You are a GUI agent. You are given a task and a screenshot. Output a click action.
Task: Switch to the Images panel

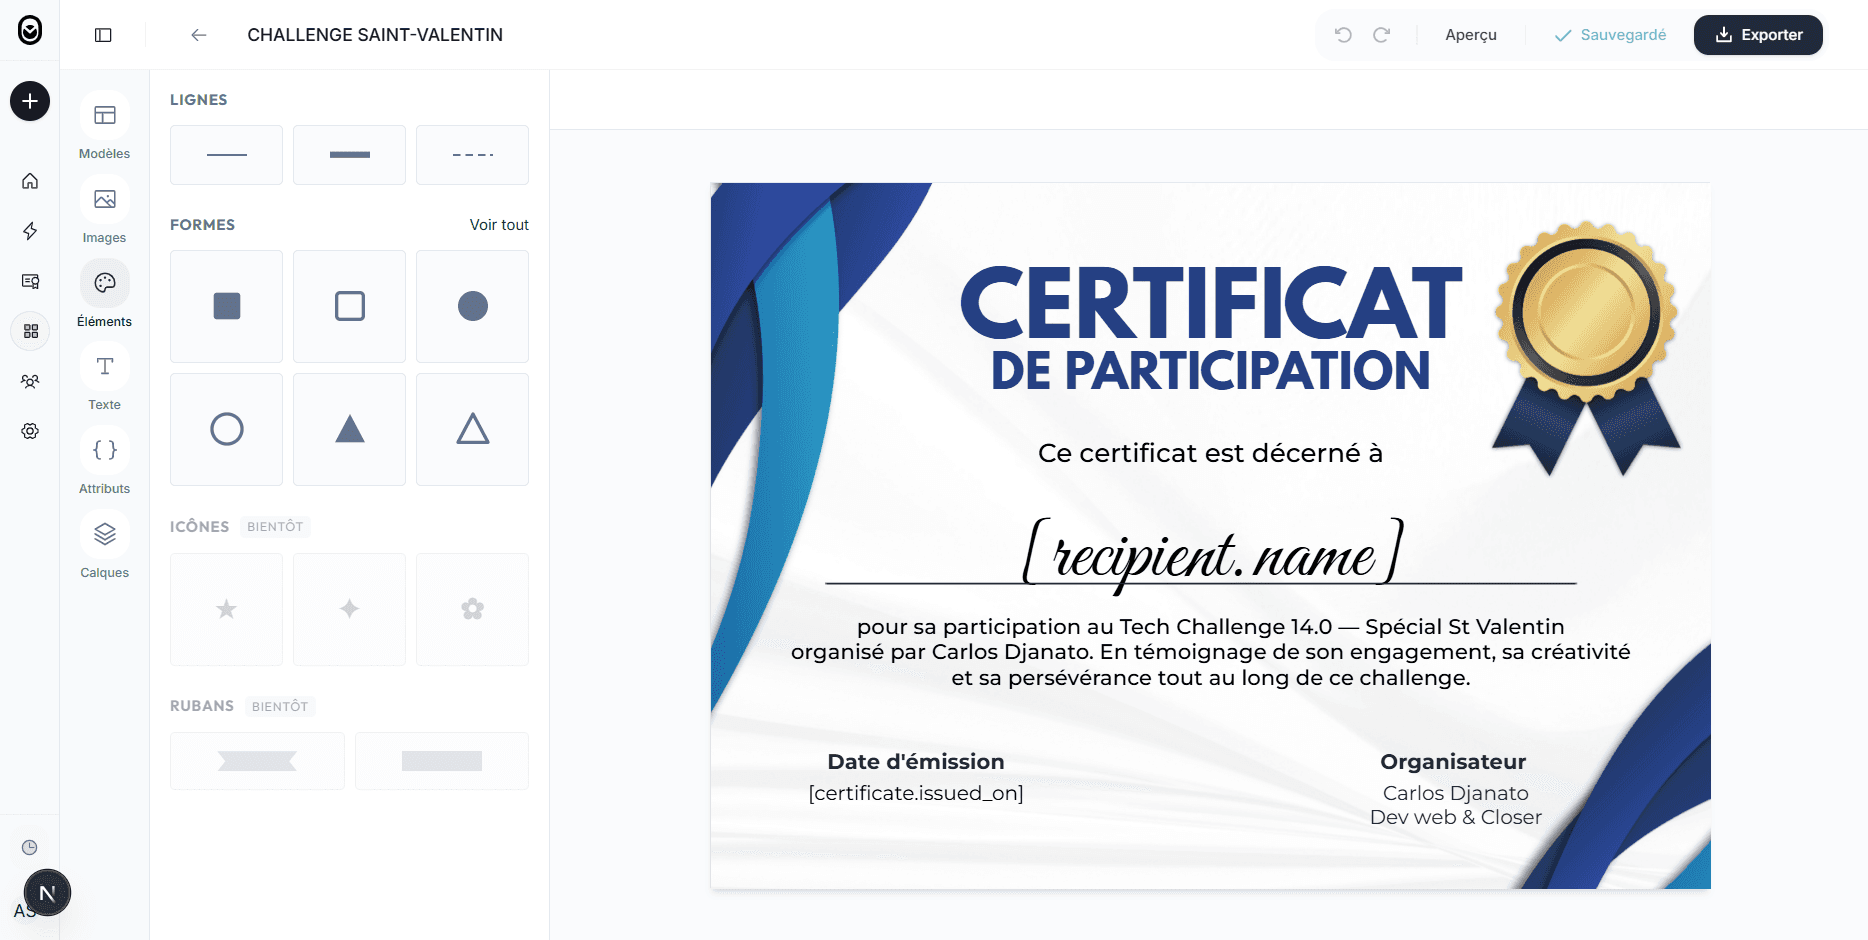(x=104, y=199)
